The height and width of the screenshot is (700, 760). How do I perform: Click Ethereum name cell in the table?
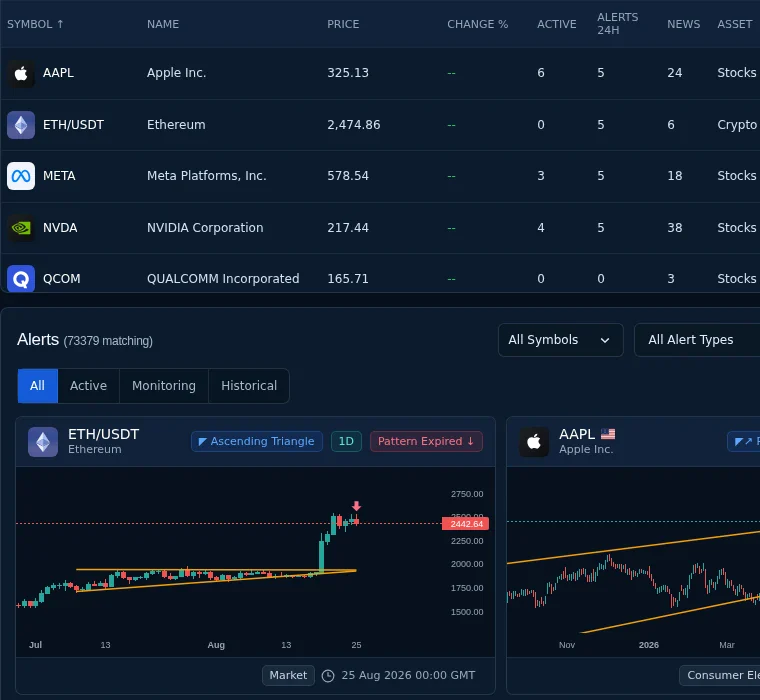pyautogui.click(x=176, y=125)
